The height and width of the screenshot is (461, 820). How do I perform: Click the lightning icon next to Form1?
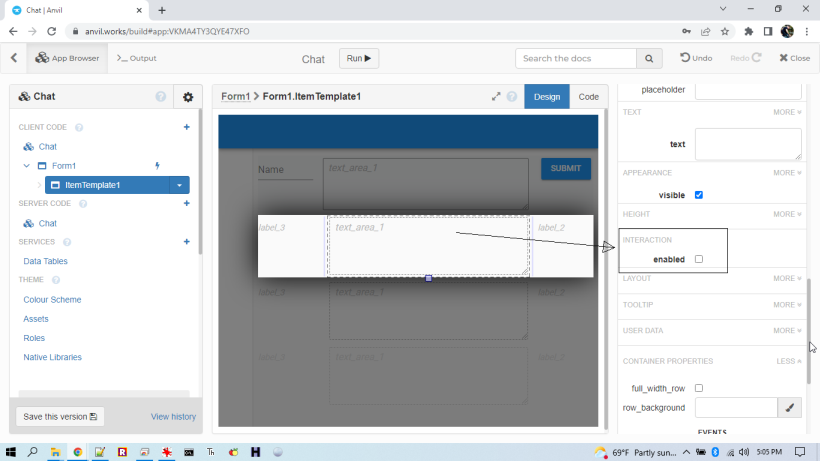point(157,165)
